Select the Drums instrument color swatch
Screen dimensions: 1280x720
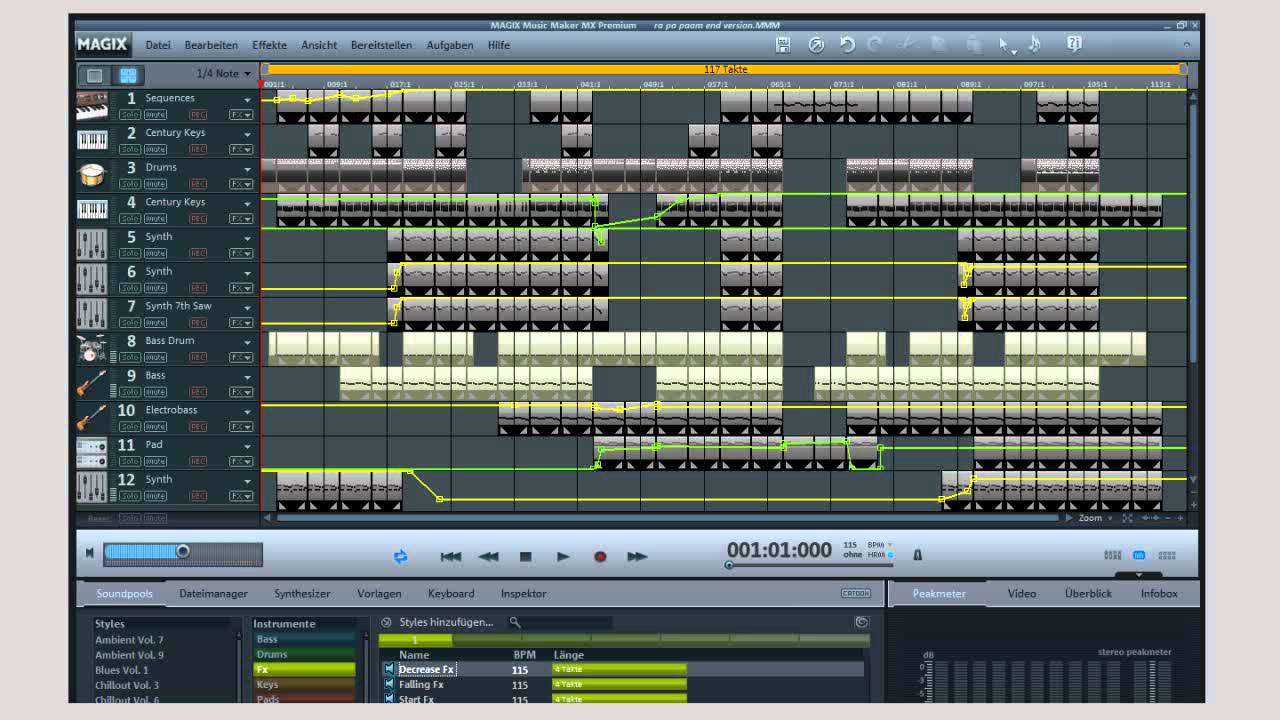[x=304, y=654]
